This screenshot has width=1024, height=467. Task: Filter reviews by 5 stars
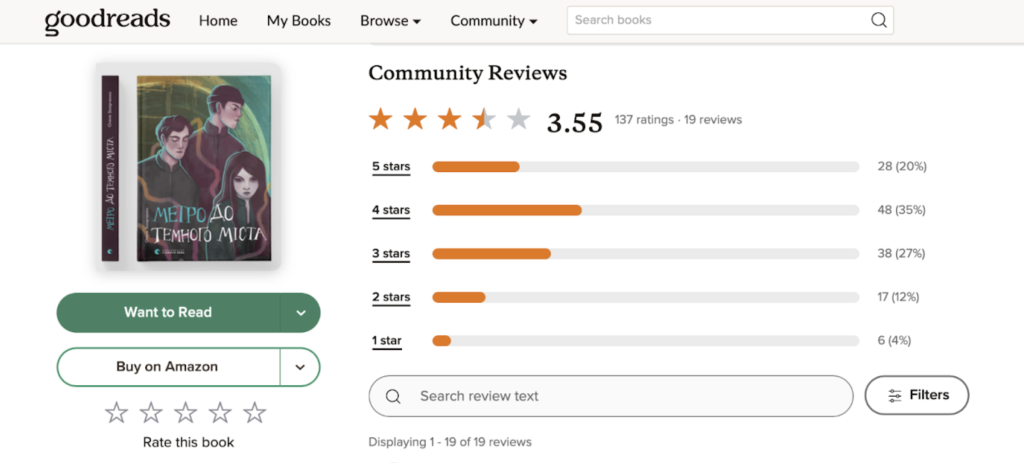[x=391, y=167]
